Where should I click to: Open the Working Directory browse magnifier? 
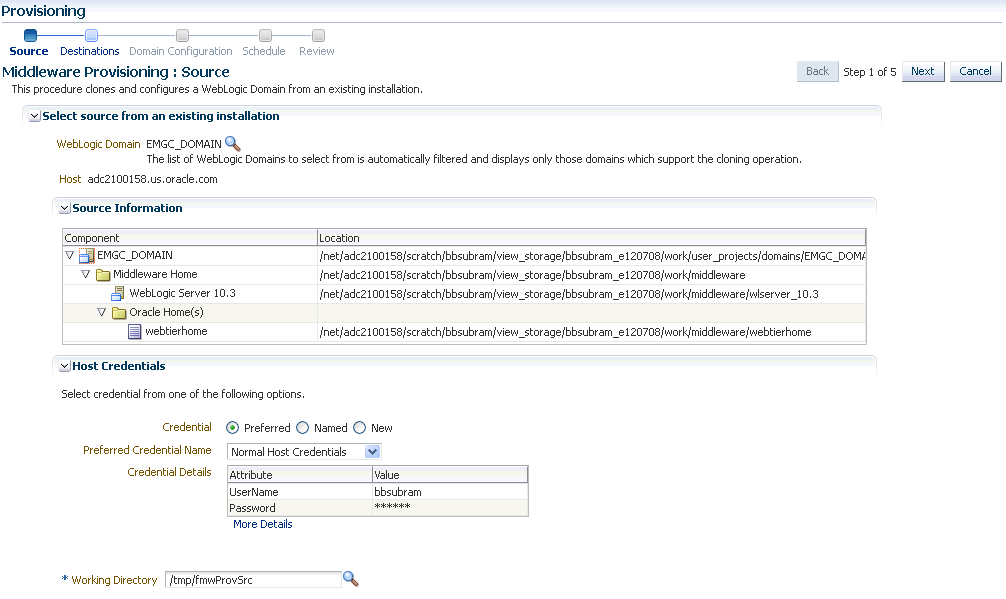point(351,579)
